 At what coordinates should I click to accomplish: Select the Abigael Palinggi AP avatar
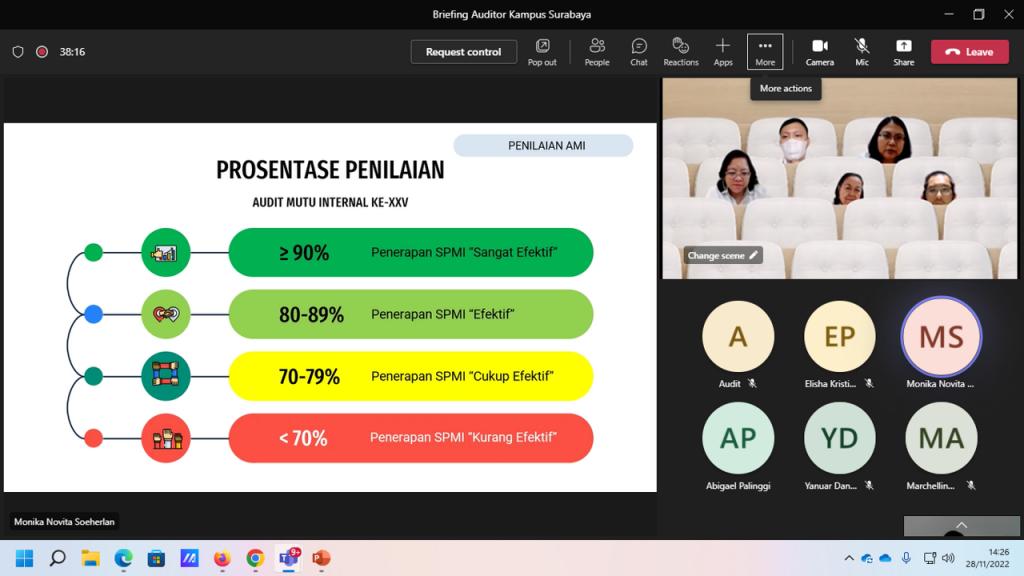738,438
